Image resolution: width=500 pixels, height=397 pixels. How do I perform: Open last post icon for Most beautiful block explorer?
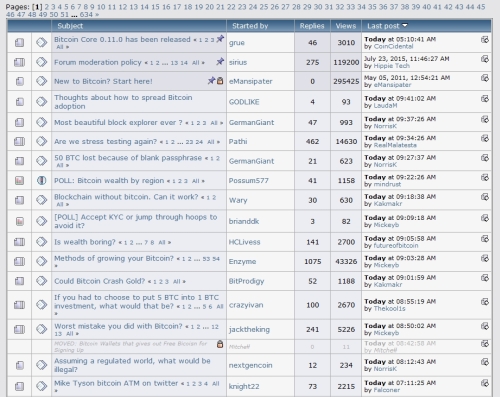[485, 119]
